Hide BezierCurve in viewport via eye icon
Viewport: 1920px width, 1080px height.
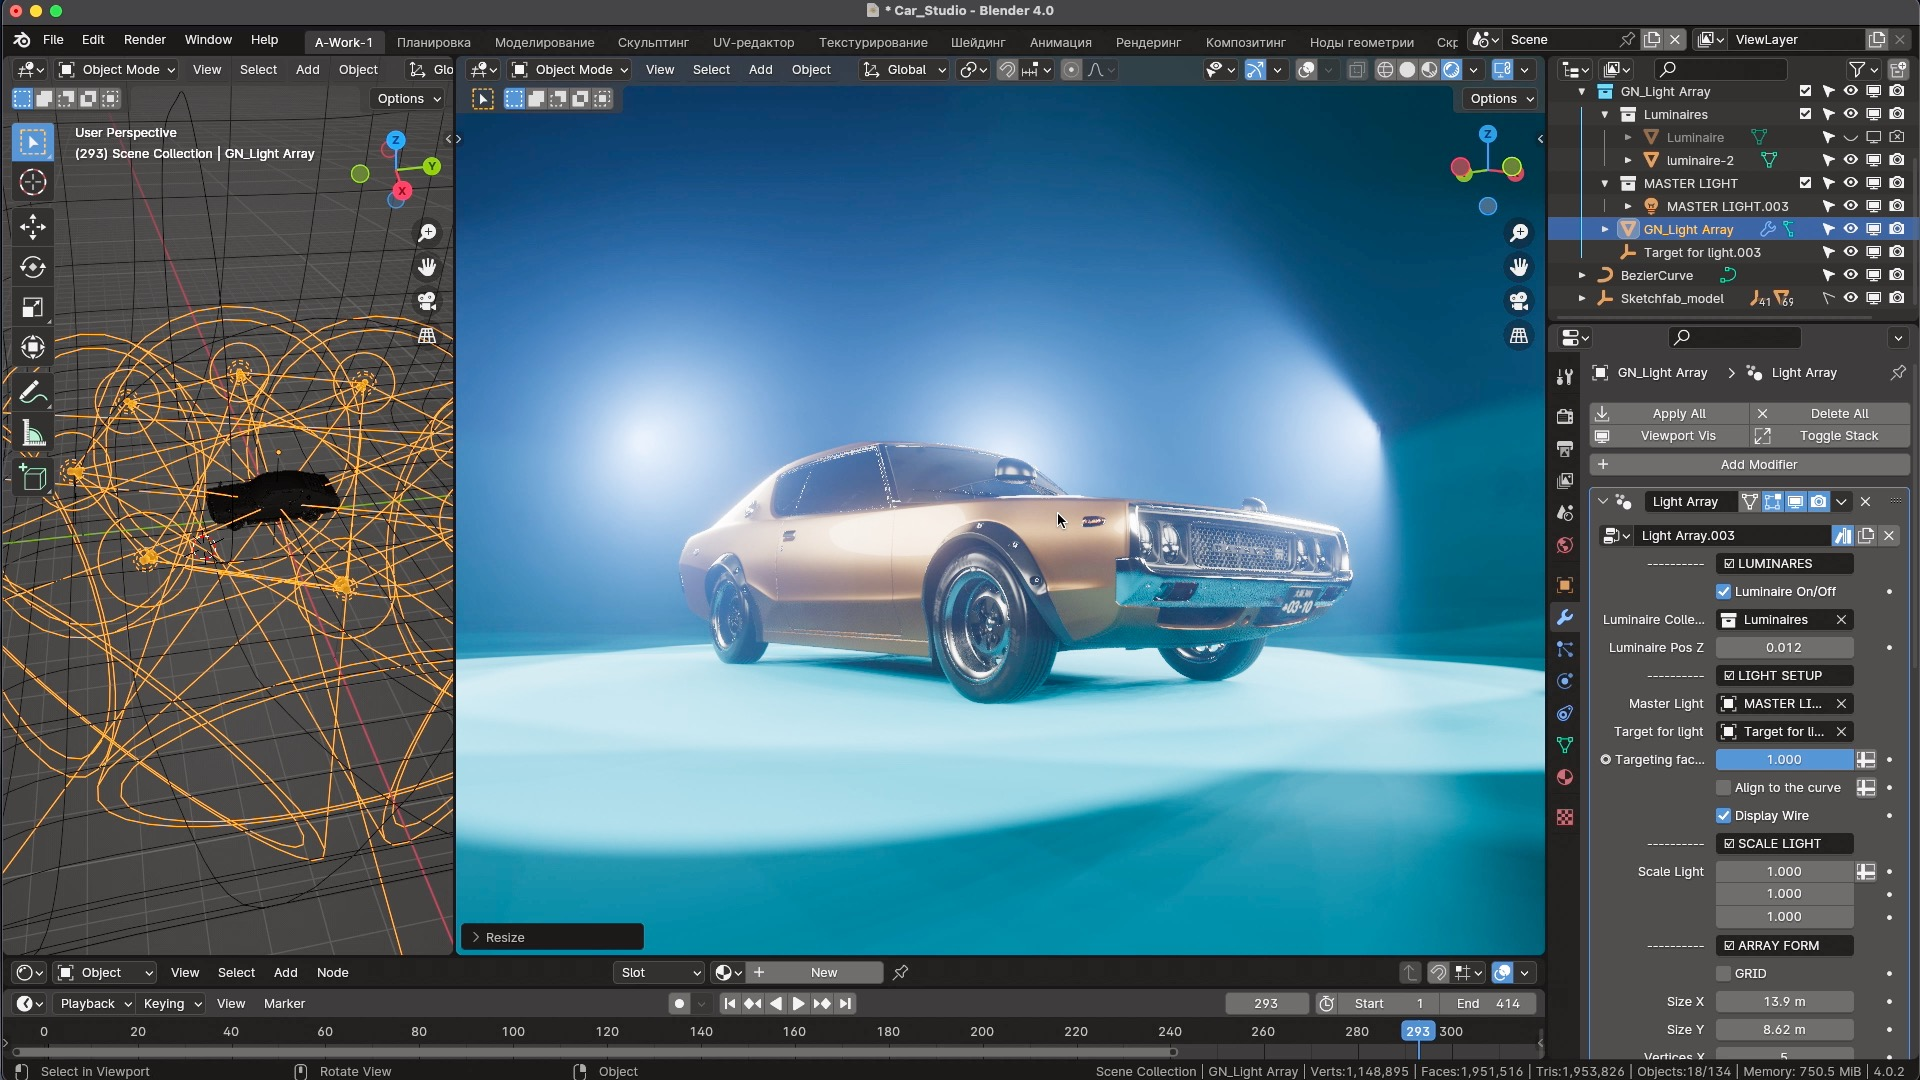tap(1850, 275)
